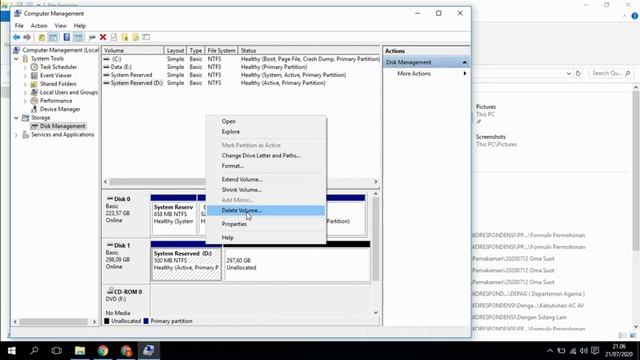Open the Action menu
This screenshot has height=360, width=640.
(39, 26)
